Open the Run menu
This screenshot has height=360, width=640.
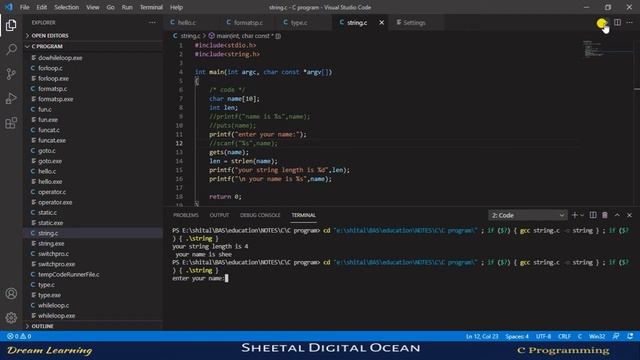tap(127, 7)
